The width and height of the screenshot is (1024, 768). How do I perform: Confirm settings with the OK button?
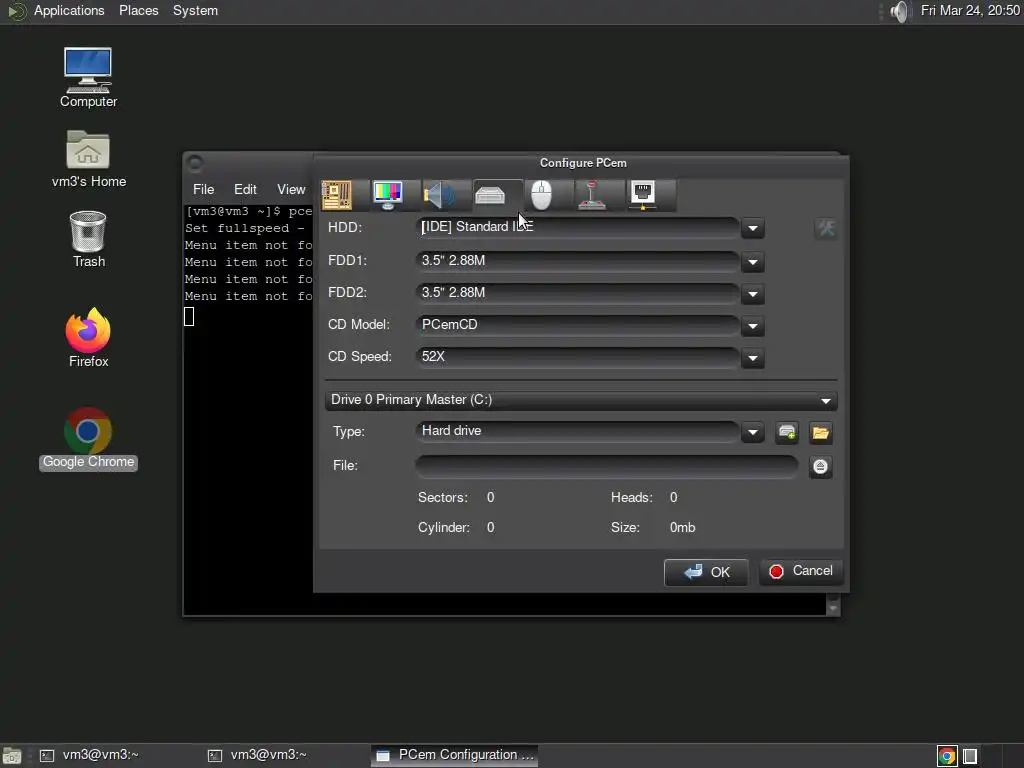(706, 572)
